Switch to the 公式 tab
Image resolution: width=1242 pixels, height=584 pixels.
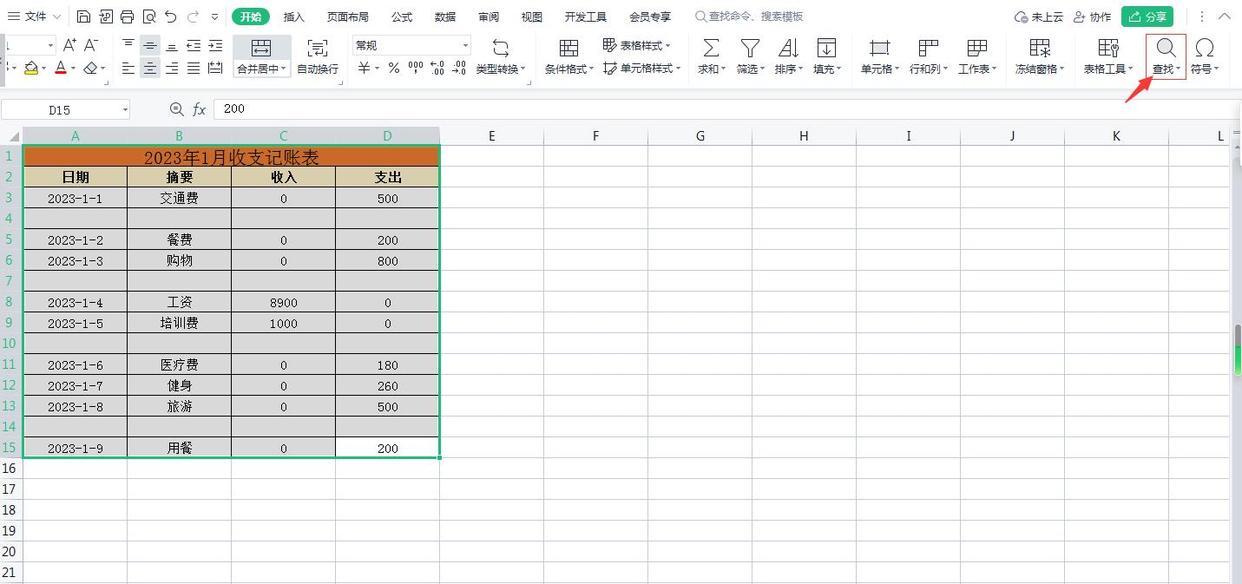coord(402,17)
